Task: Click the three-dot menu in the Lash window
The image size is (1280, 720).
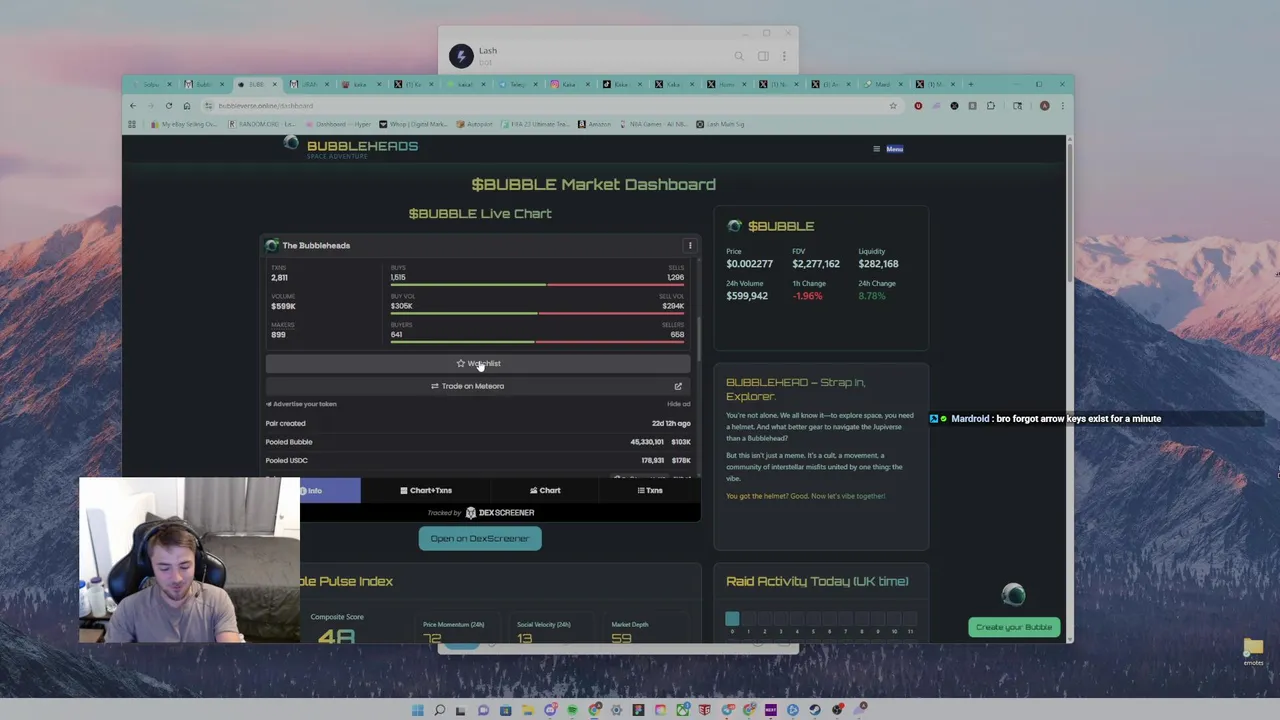Action: [x=784, y=56]
